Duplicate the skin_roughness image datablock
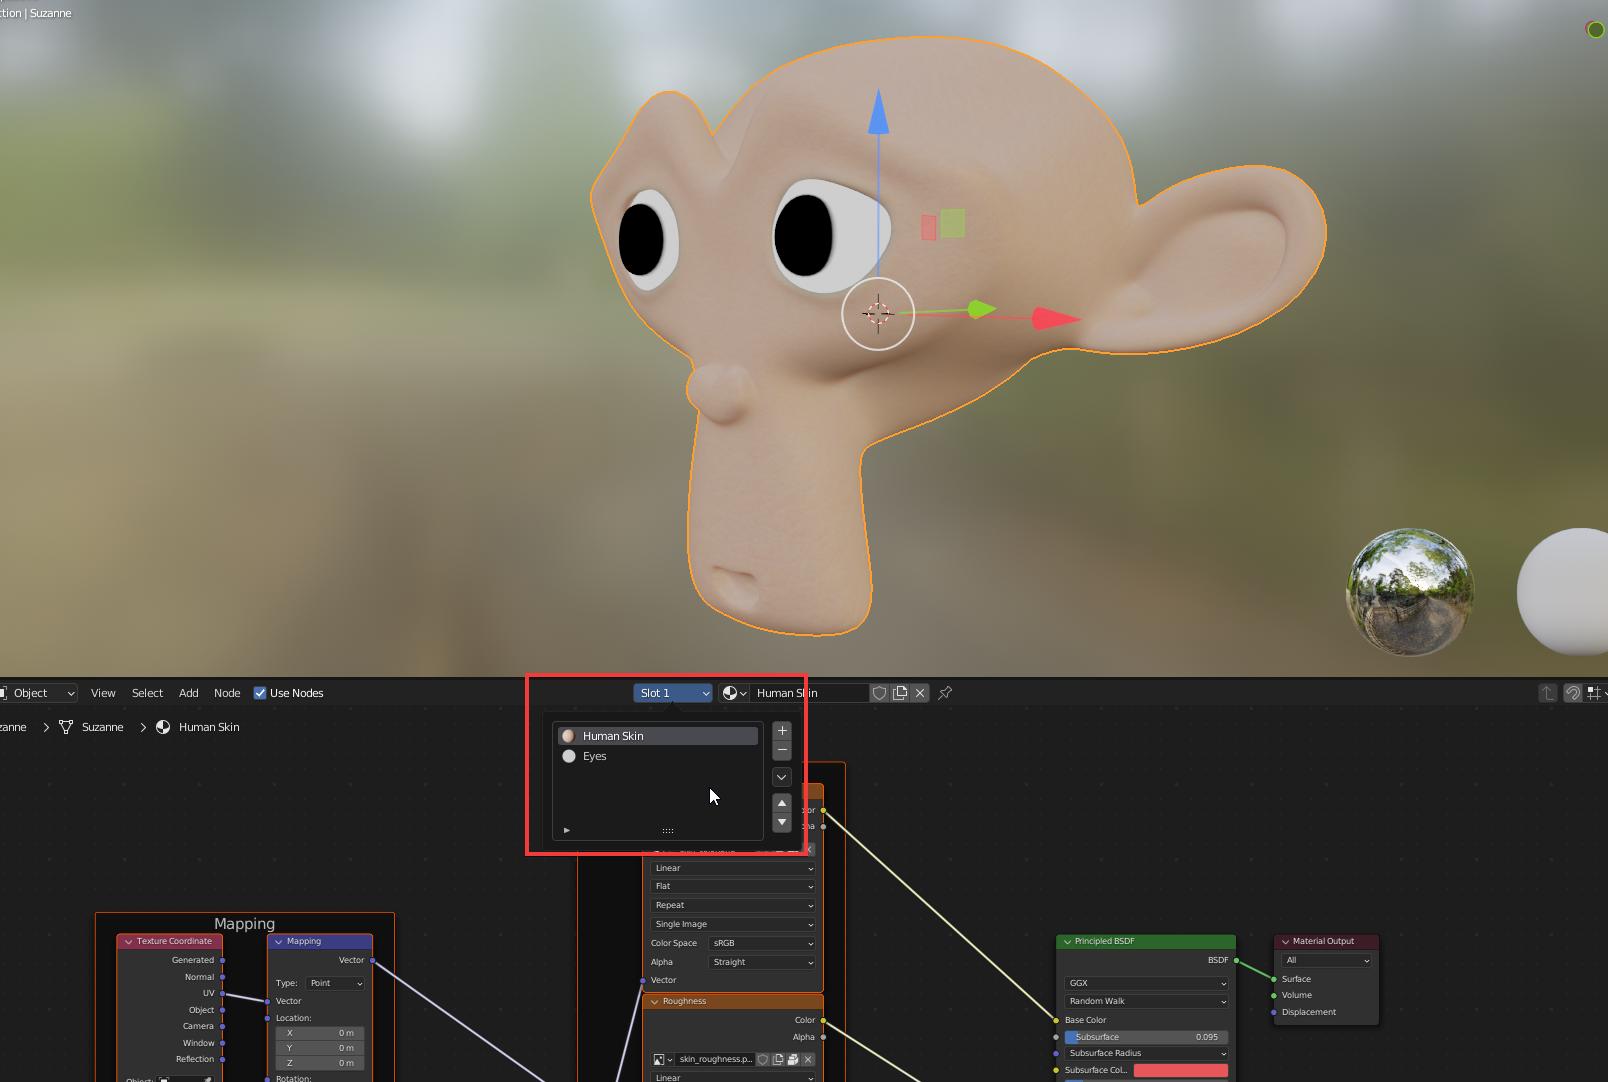1608x1082 pixels. 778,1059
